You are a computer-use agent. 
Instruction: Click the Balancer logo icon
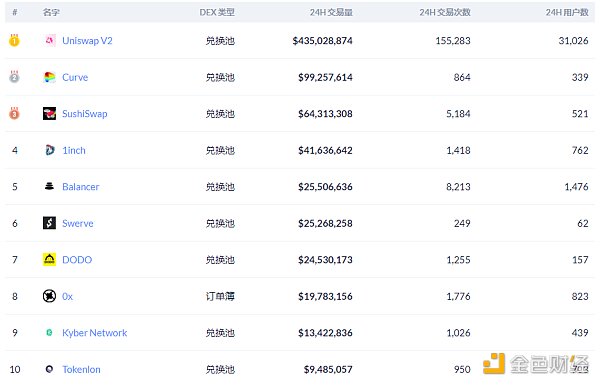(x=49, y=186)
